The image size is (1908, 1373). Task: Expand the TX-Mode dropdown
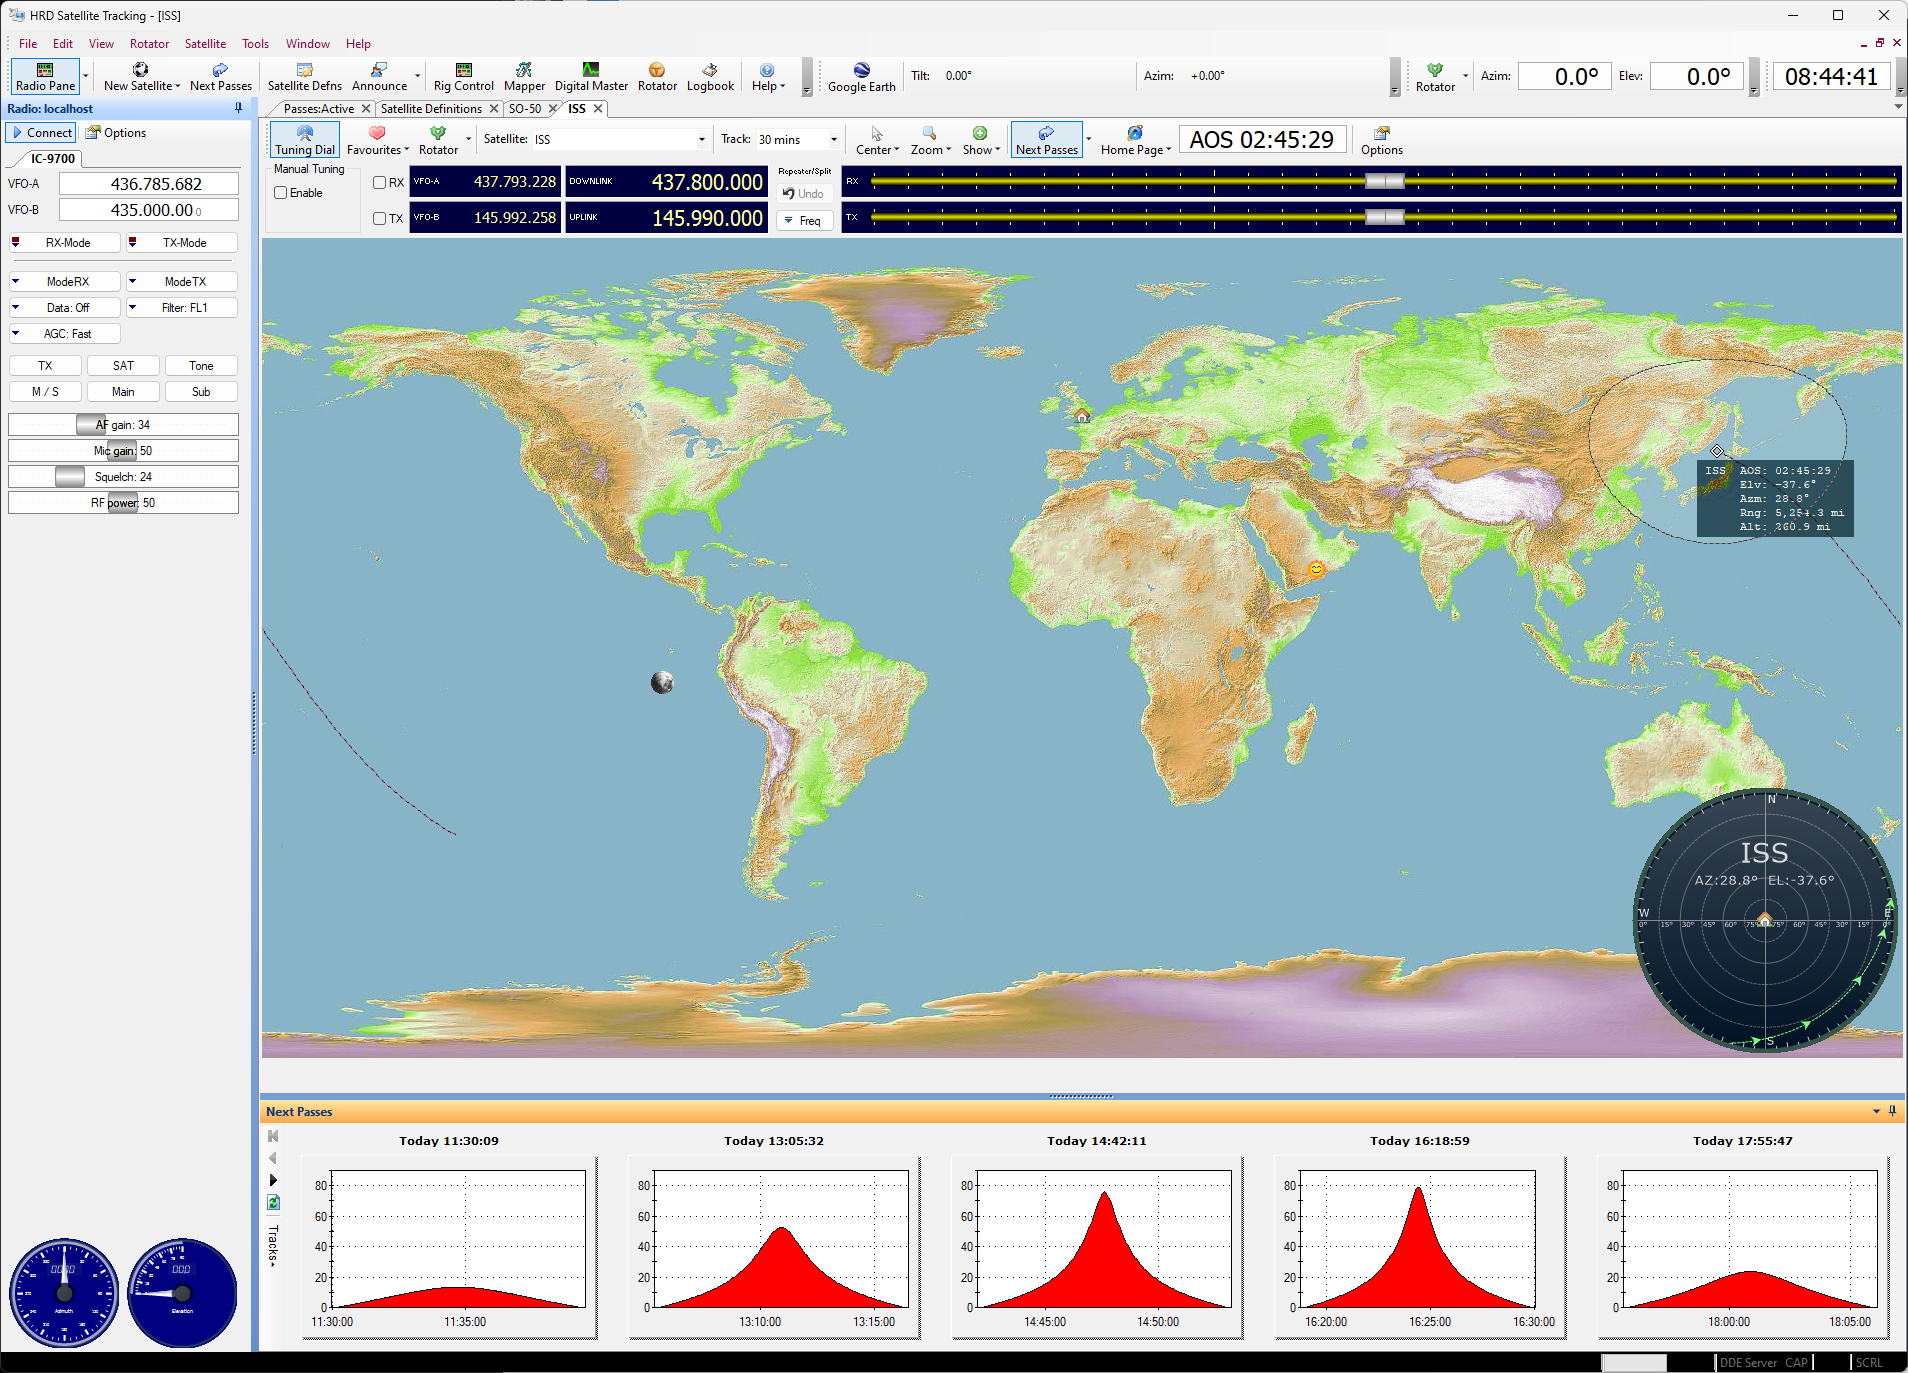point(182,243)
